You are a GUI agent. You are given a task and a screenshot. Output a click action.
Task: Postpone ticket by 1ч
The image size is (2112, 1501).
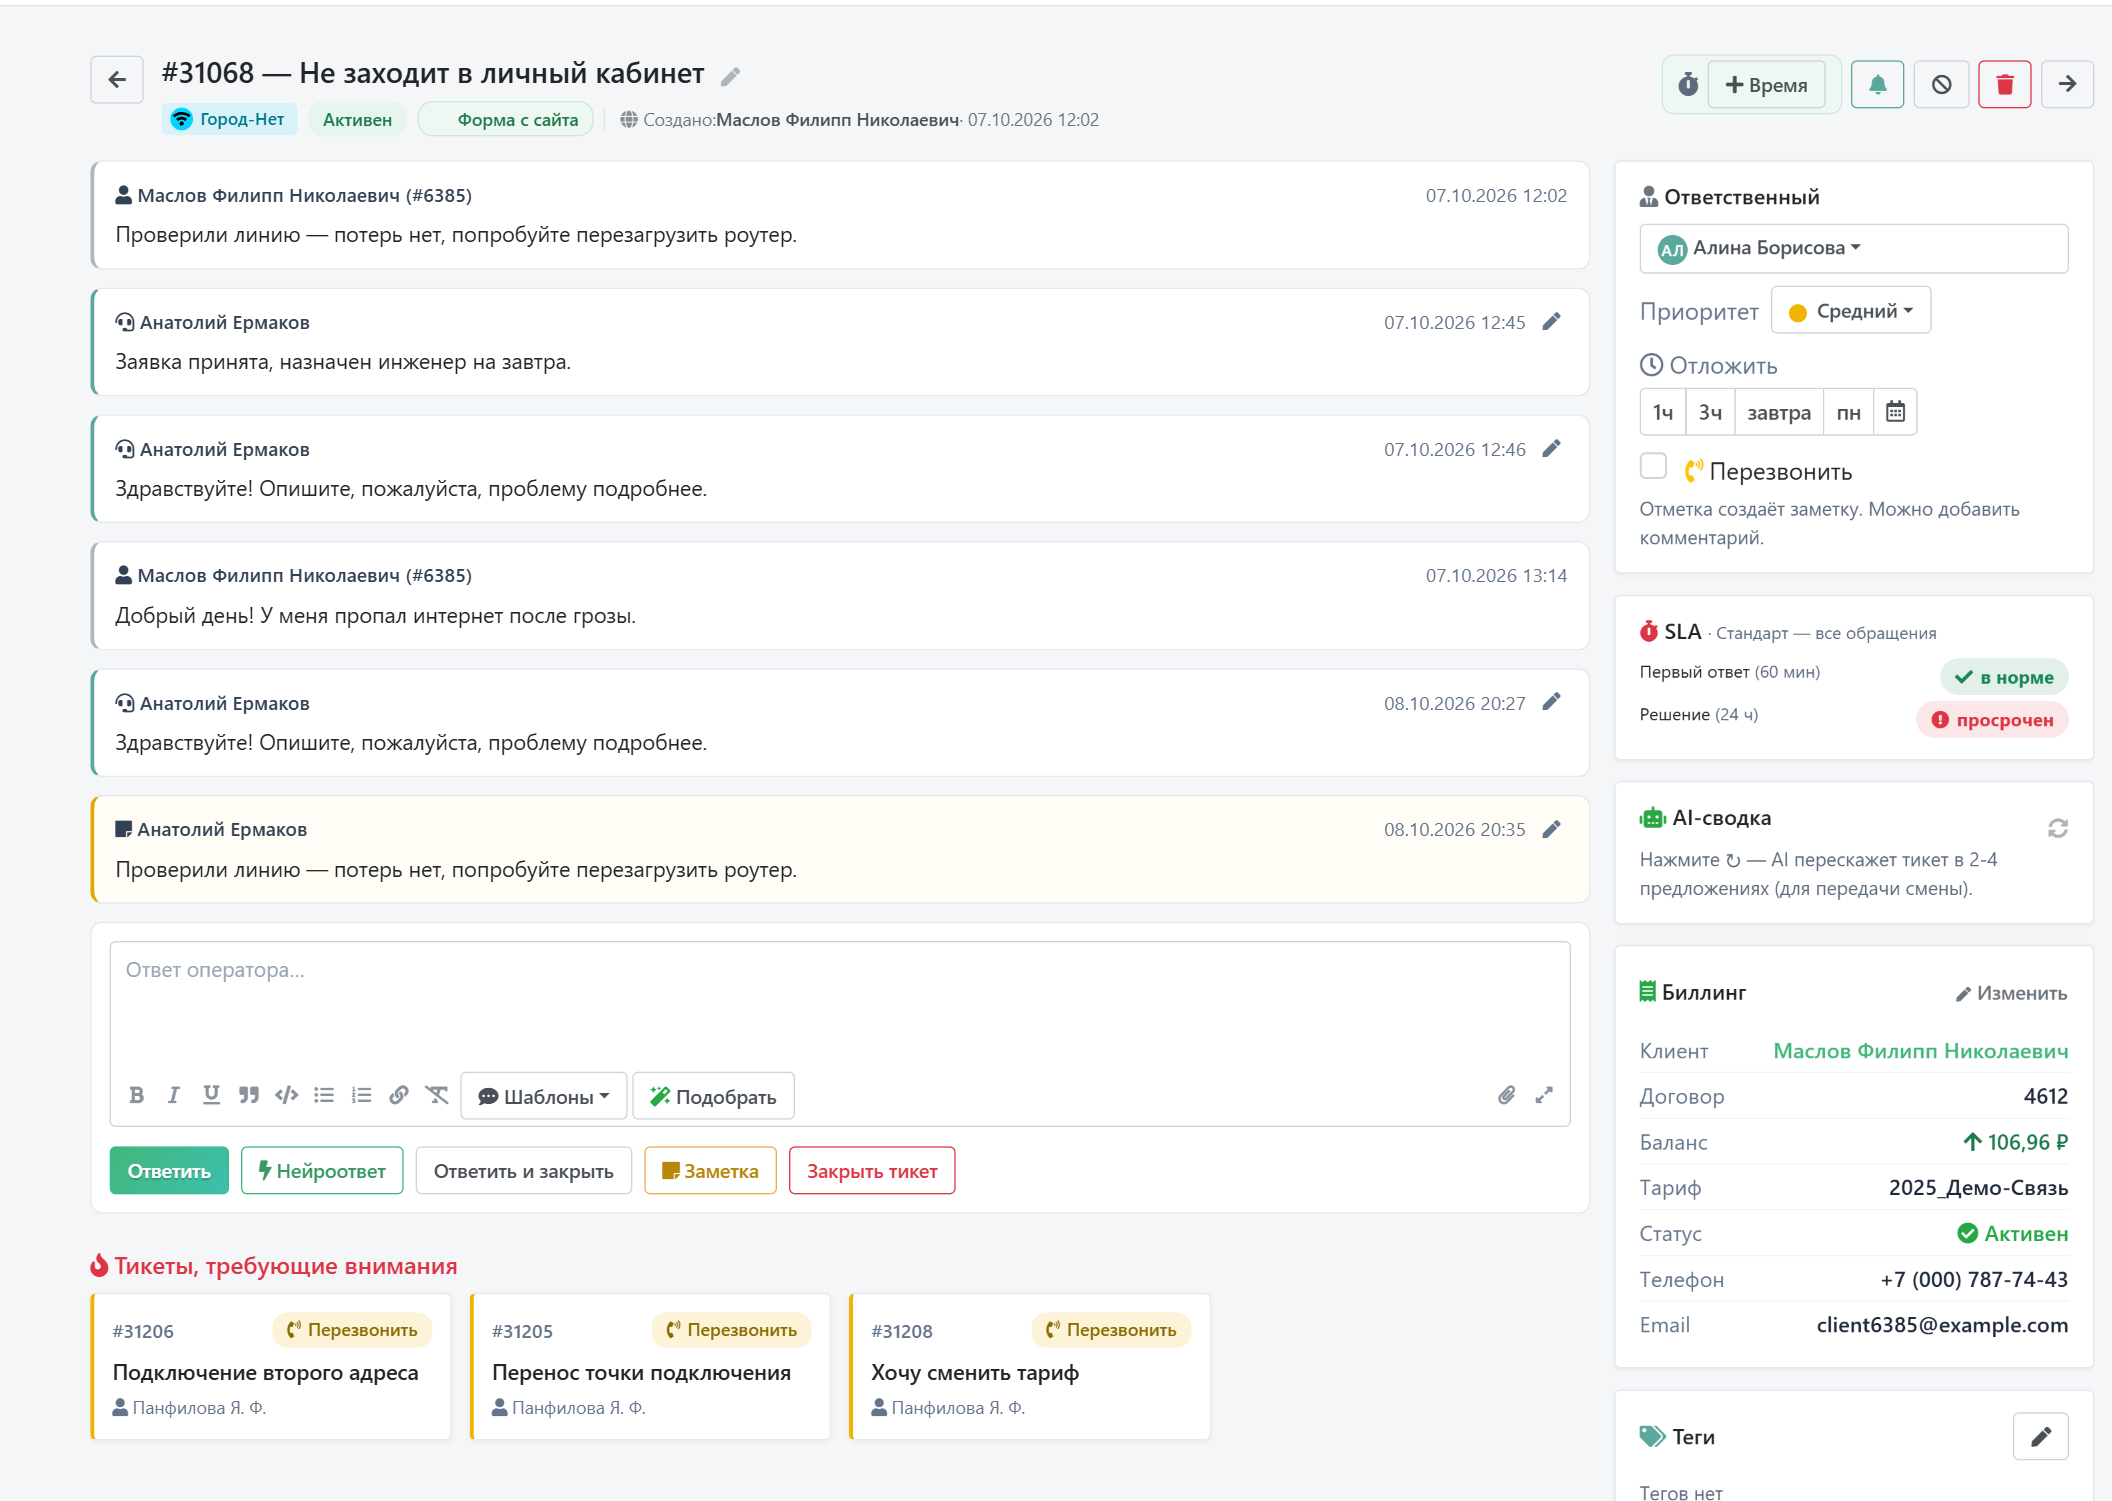tap(1662, 412)
